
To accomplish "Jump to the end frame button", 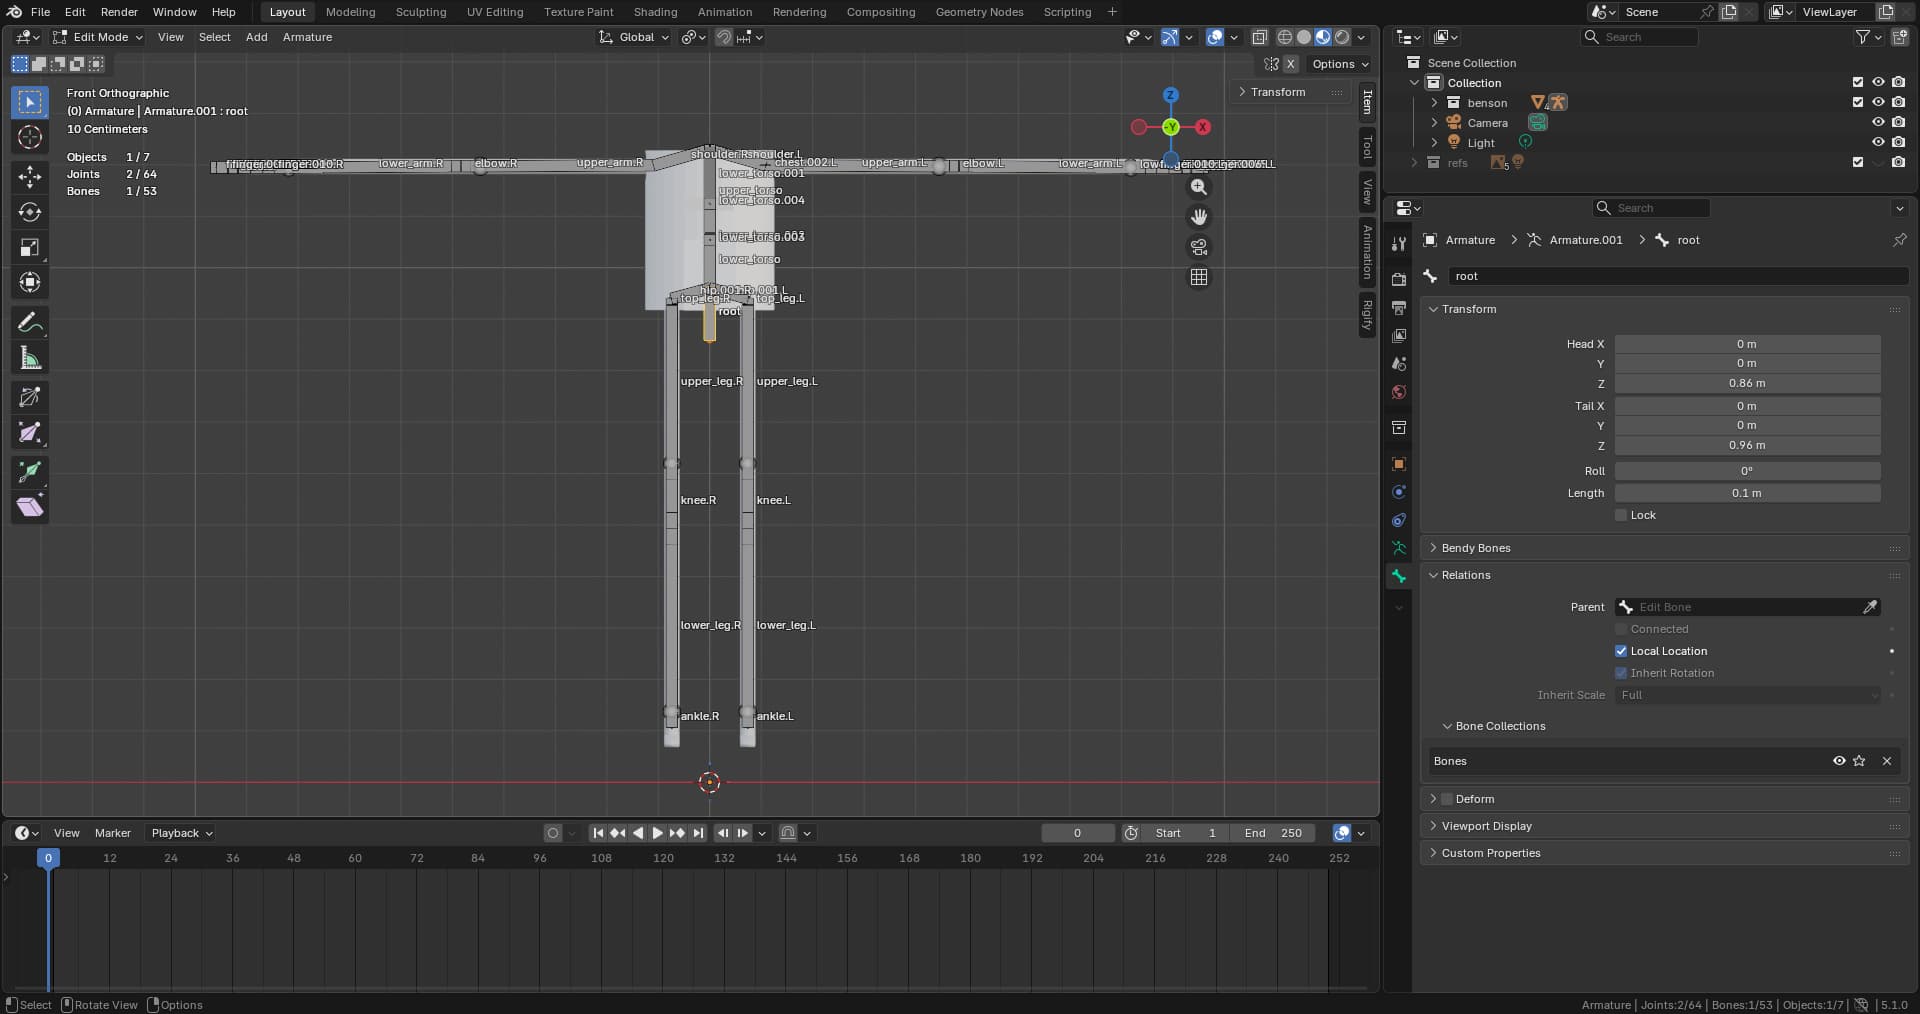I will [698, 833].
